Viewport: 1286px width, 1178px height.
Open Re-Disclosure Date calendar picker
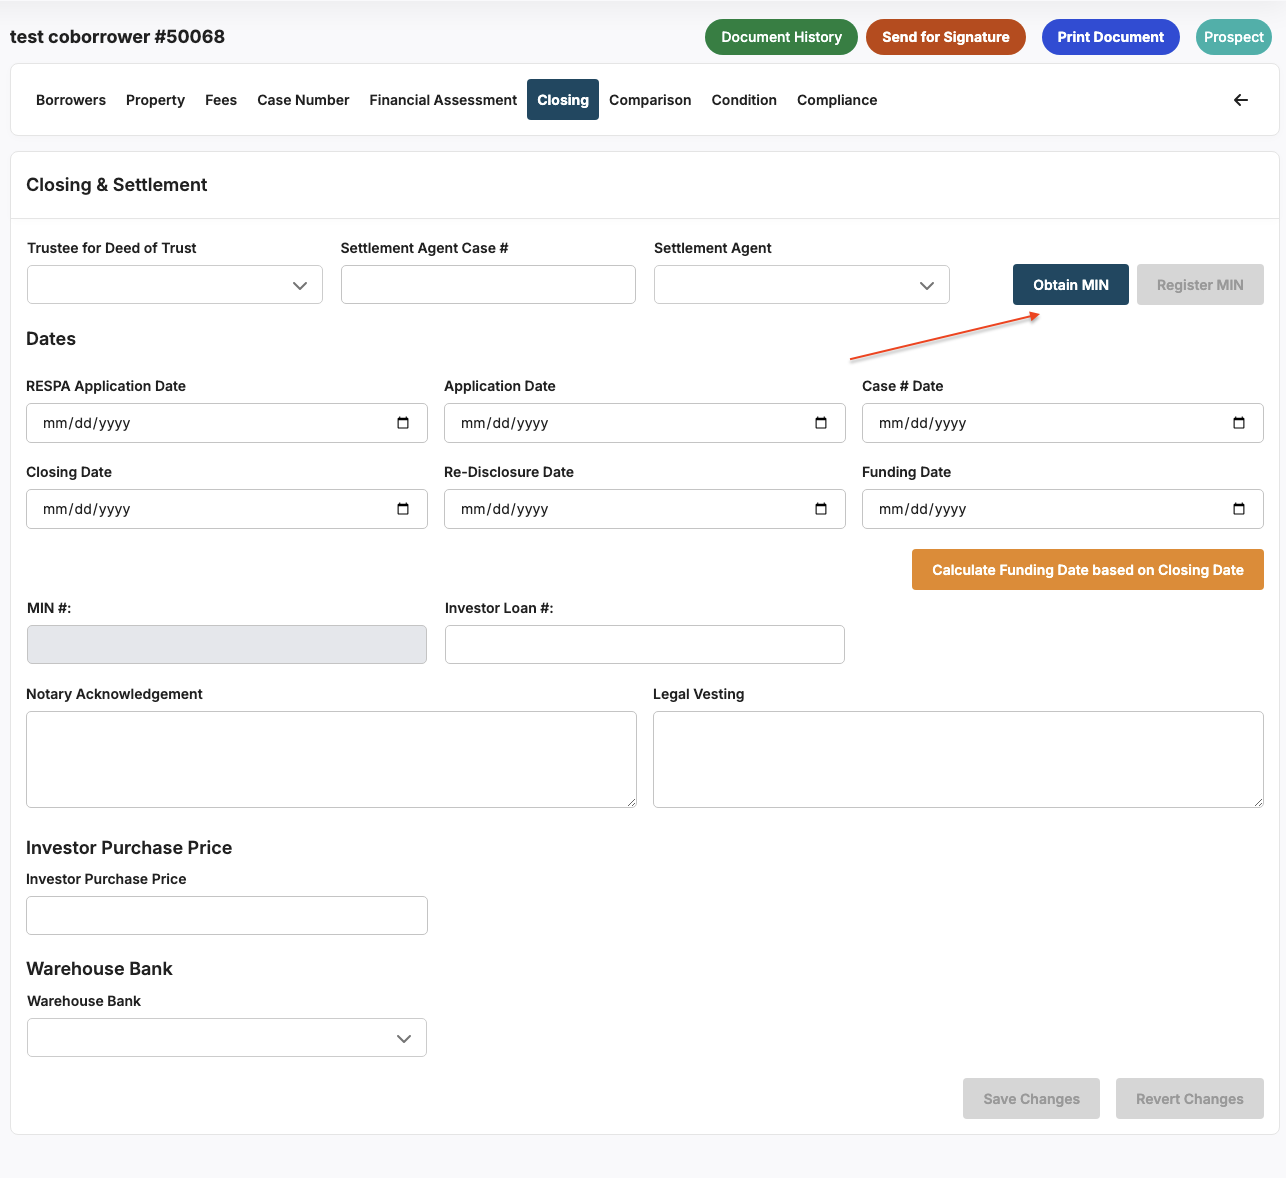pos(821,509)
